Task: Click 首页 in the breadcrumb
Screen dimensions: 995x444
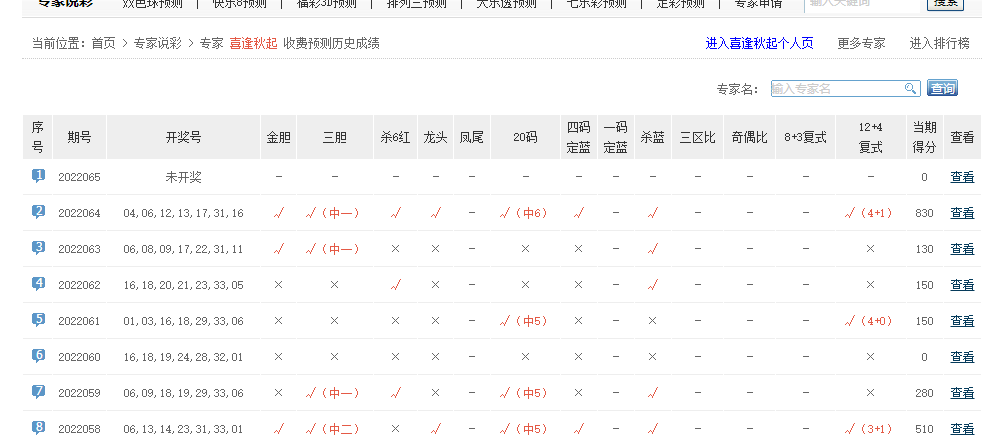Action: (x=104, y=44)
